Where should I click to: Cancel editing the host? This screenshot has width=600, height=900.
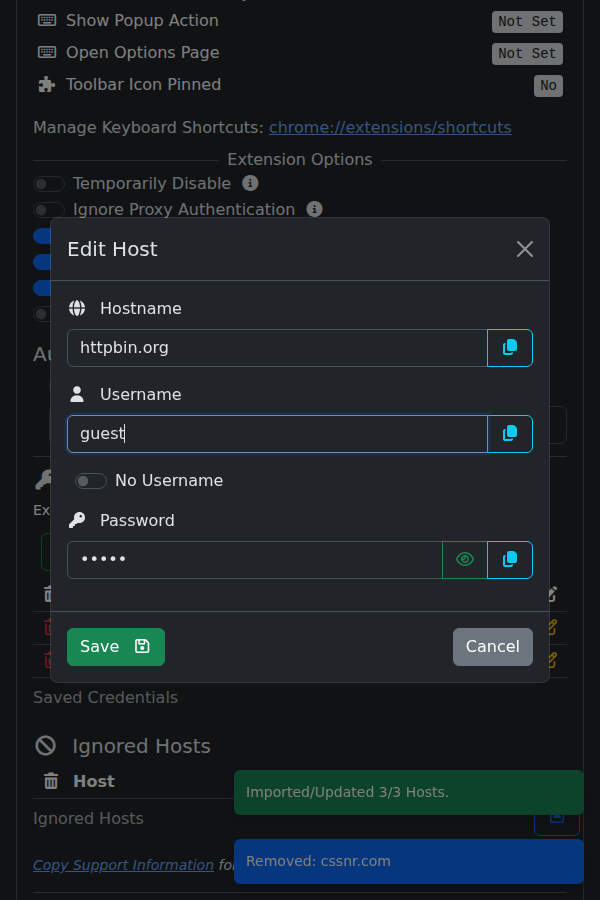click(492, 647)
